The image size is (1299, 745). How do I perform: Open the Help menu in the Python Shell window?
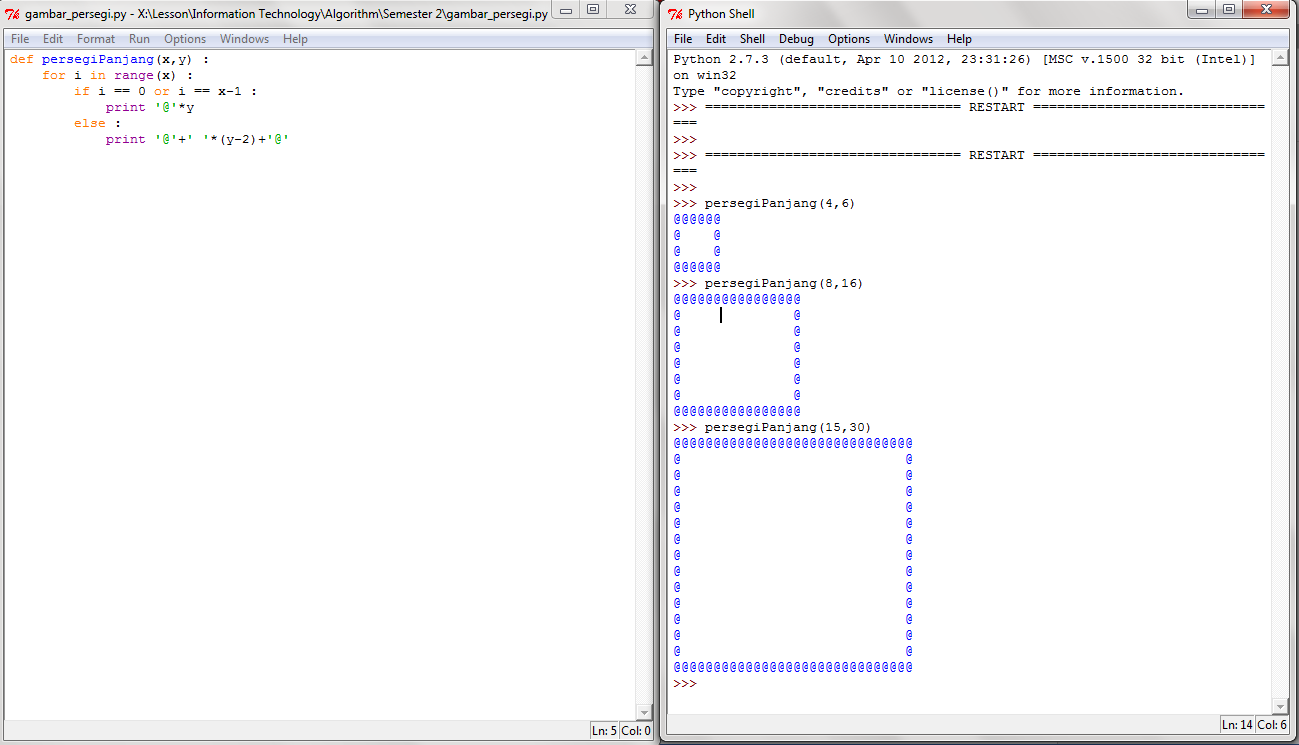pyautogui.click(x=959, y=39)
